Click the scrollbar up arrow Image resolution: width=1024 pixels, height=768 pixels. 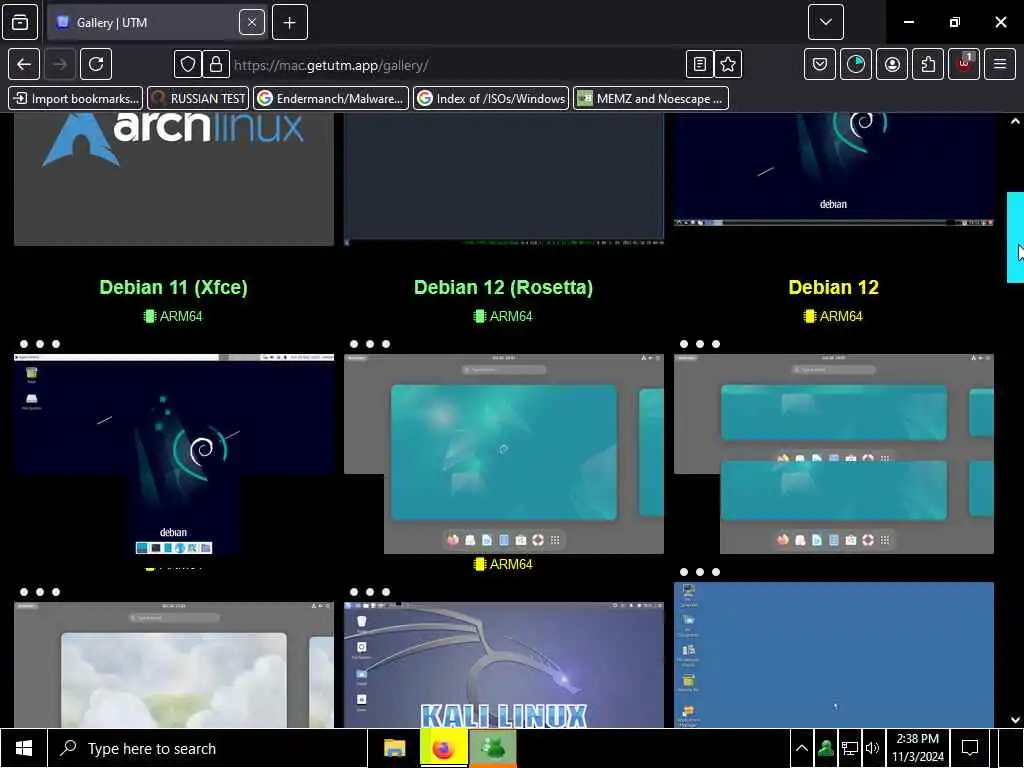click(1015, 121)
